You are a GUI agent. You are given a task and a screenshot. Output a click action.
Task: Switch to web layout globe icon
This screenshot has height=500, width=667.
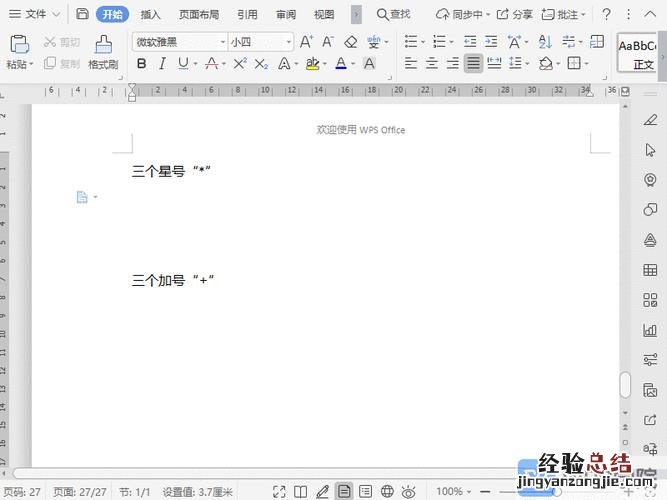(387, 491)
